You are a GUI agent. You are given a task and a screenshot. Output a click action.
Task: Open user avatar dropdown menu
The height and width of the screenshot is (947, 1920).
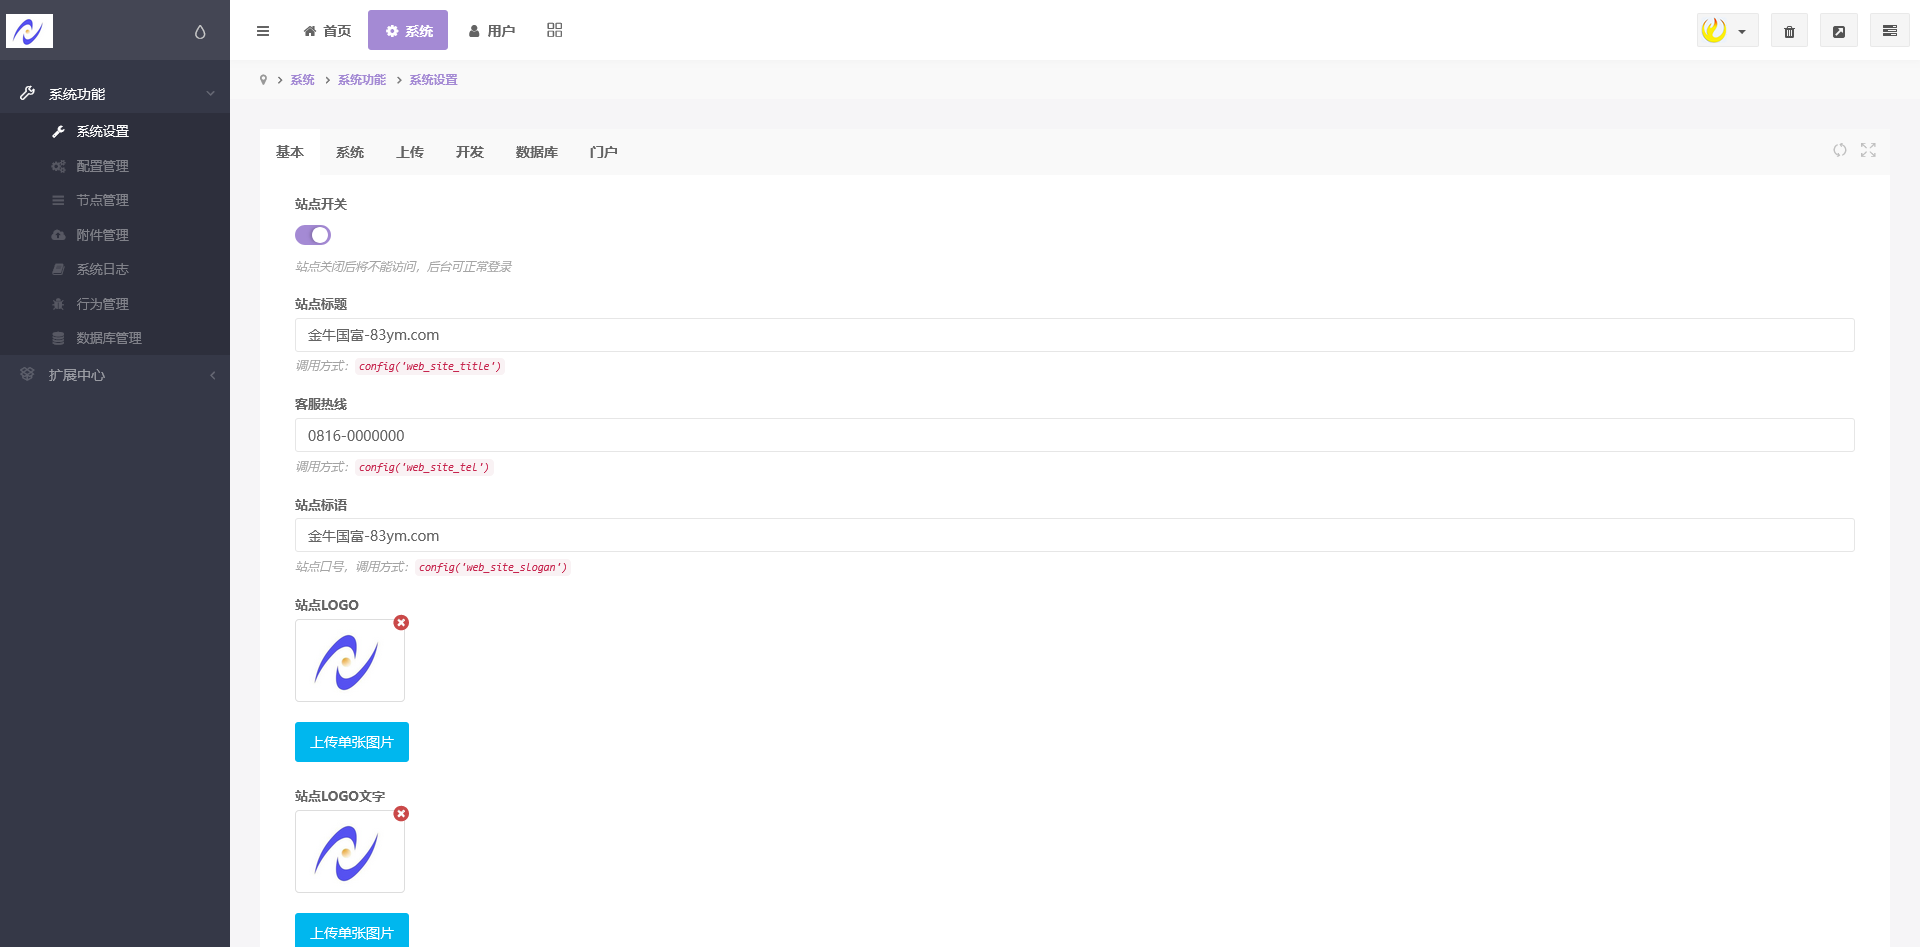click(1727, 31)
